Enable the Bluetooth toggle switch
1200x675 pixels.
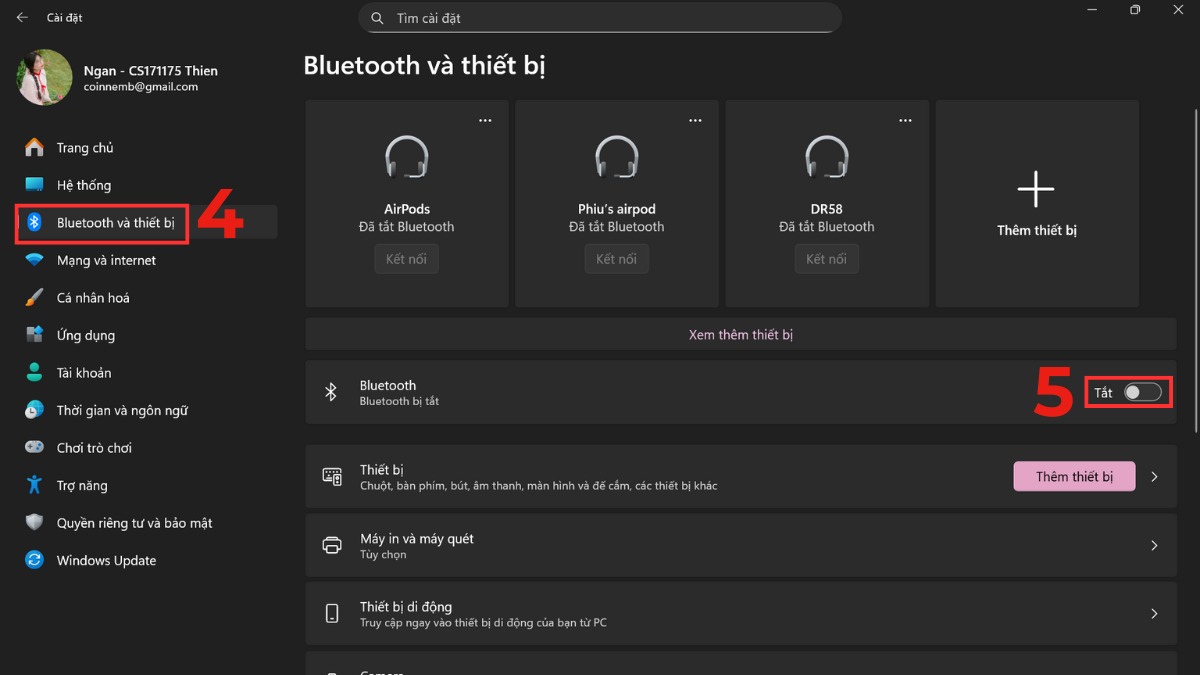pyautogui.click(x=1141, y=392)
